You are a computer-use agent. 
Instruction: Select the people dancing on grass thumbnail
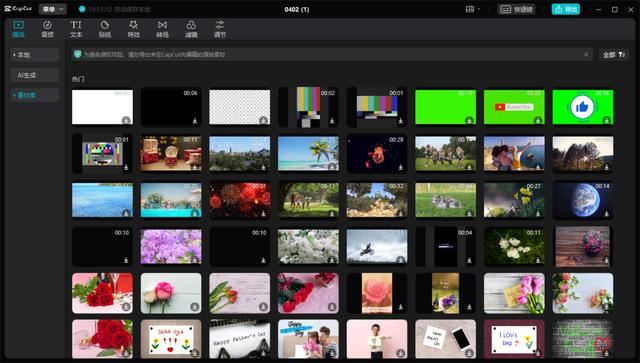click(x=445, y=154)
